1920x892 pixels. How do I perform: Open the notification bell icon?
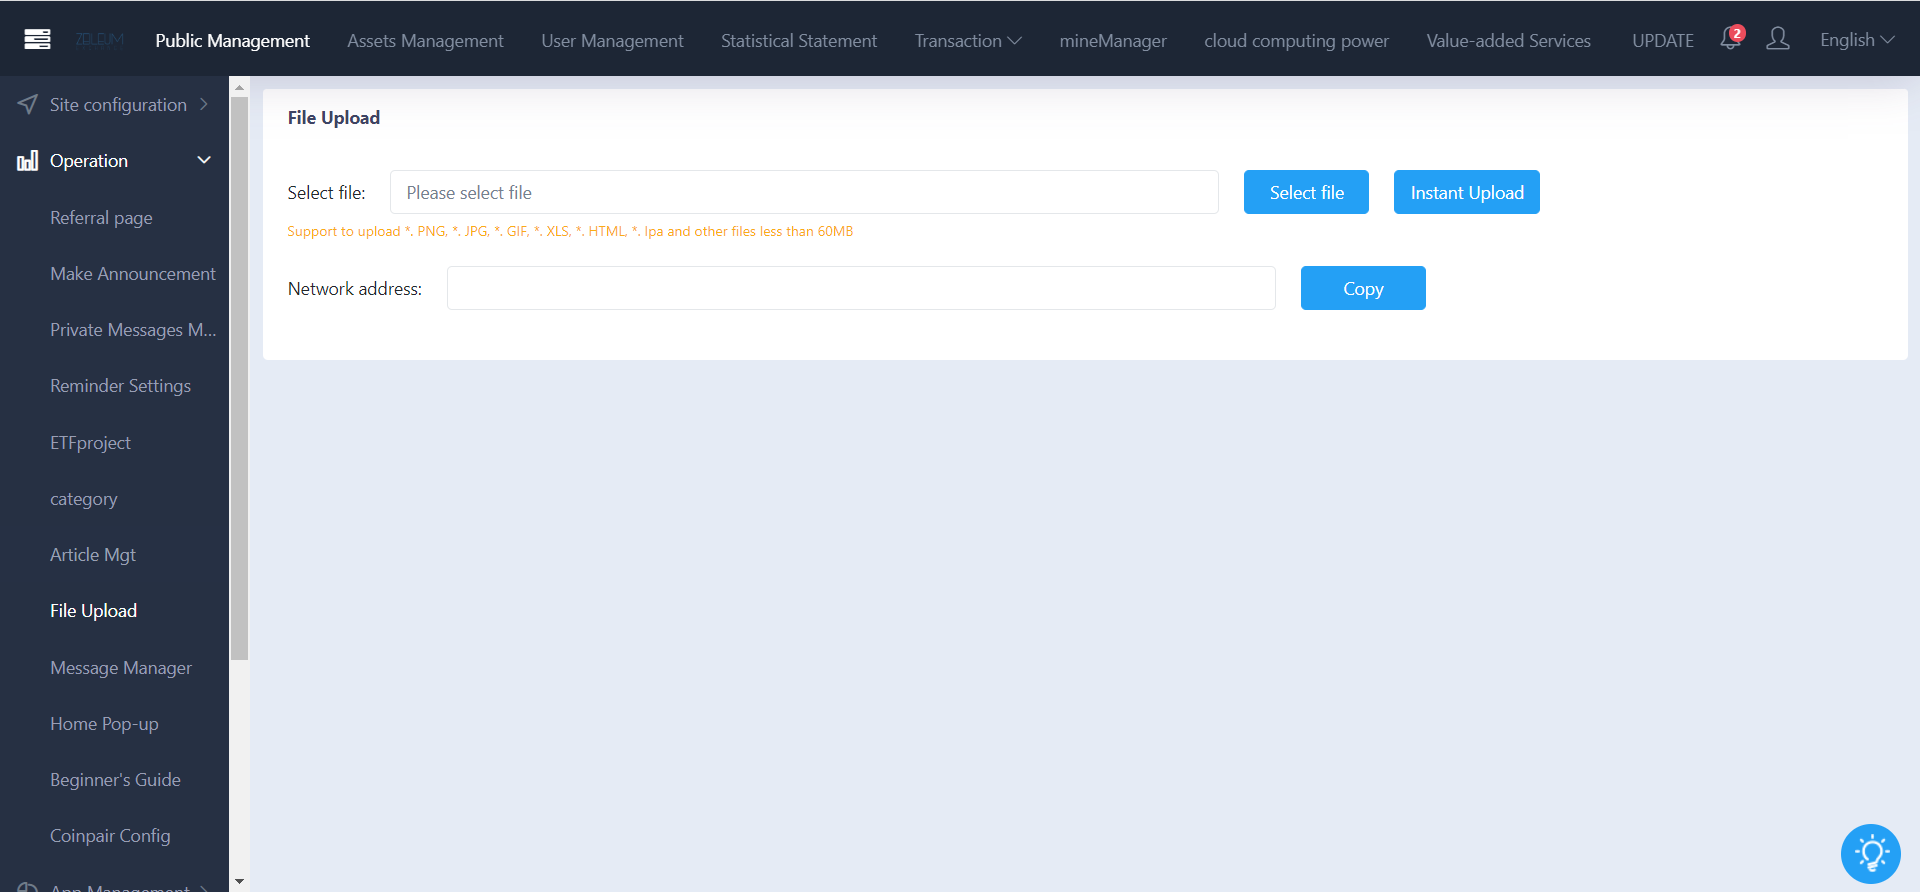1730,39
